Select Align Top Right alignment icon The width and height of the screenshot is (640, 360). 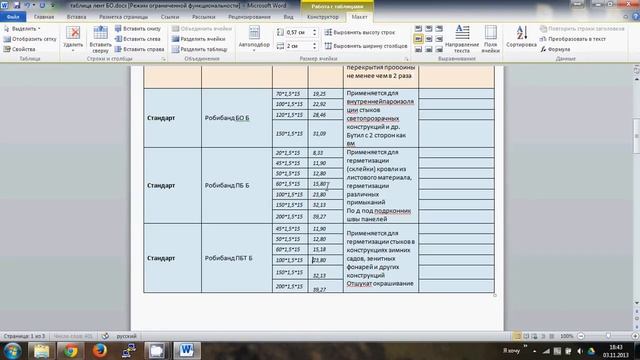[x=439, y=29]
